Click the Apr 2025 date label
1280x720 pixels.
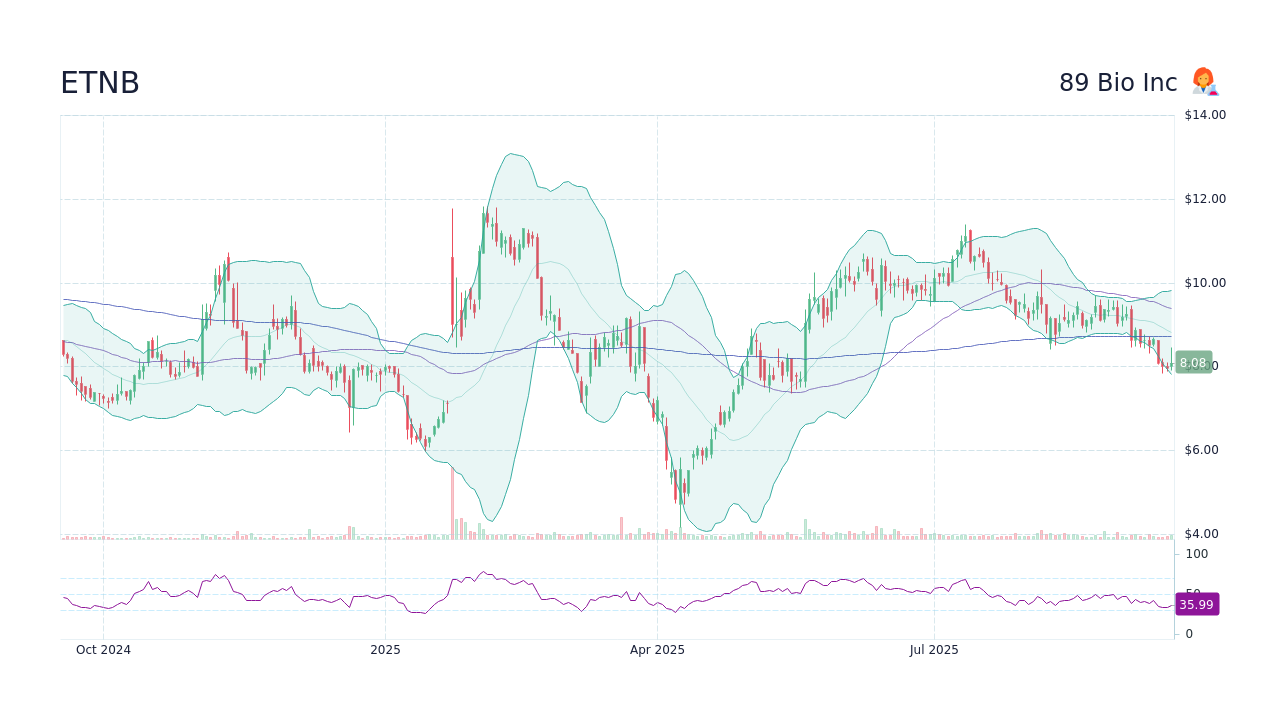[x=658, y=649]
